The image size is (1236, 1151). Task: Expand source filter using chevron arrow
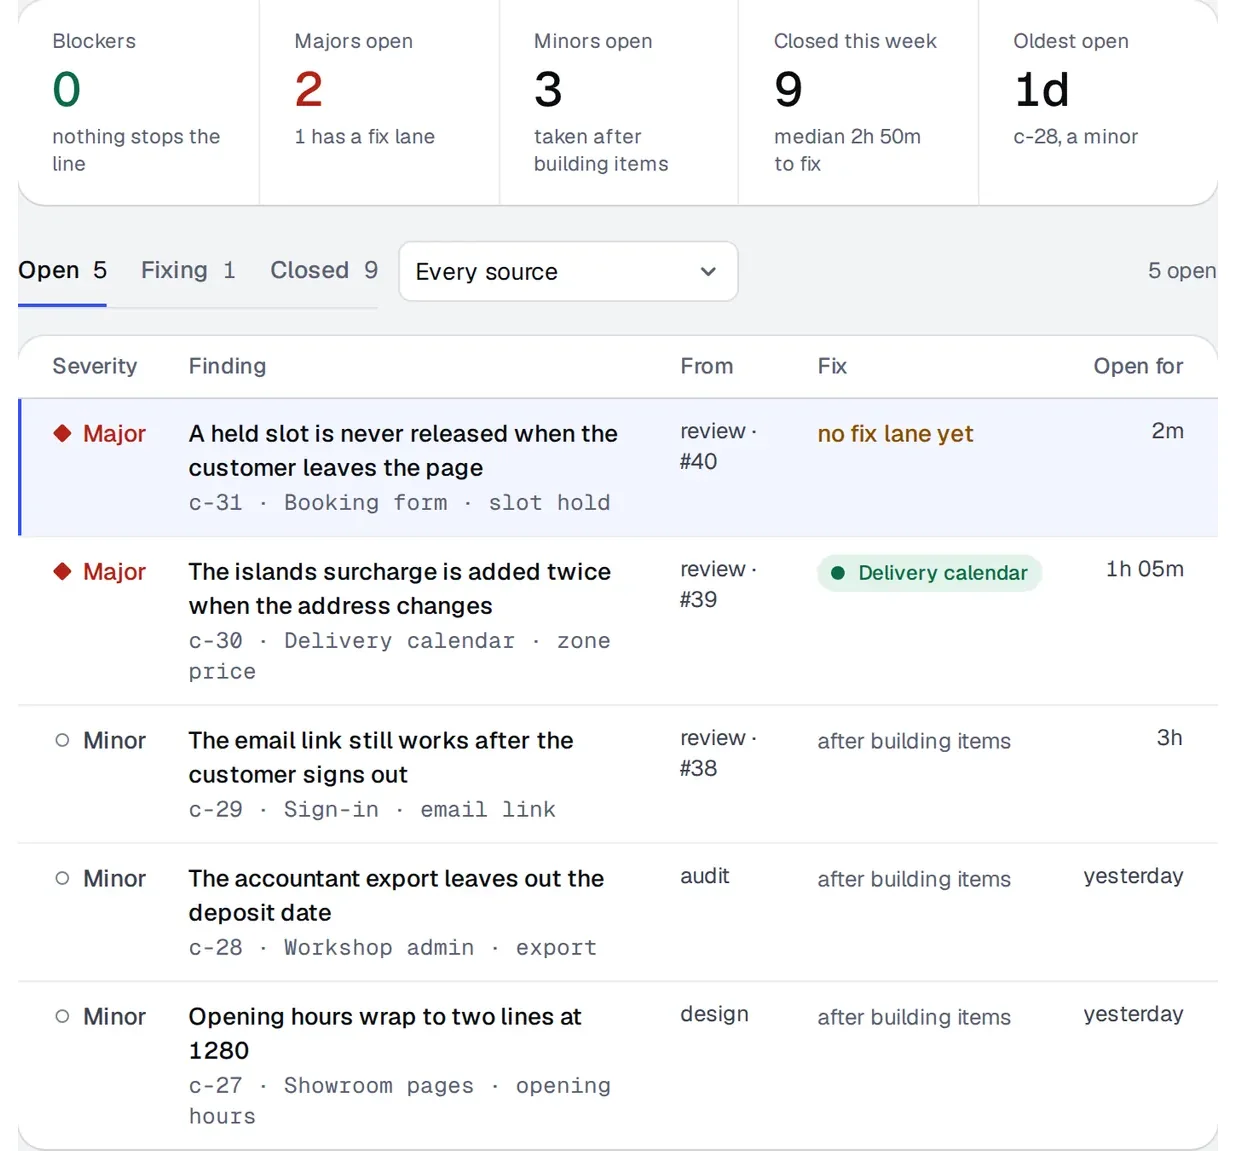tap(708, 271)
